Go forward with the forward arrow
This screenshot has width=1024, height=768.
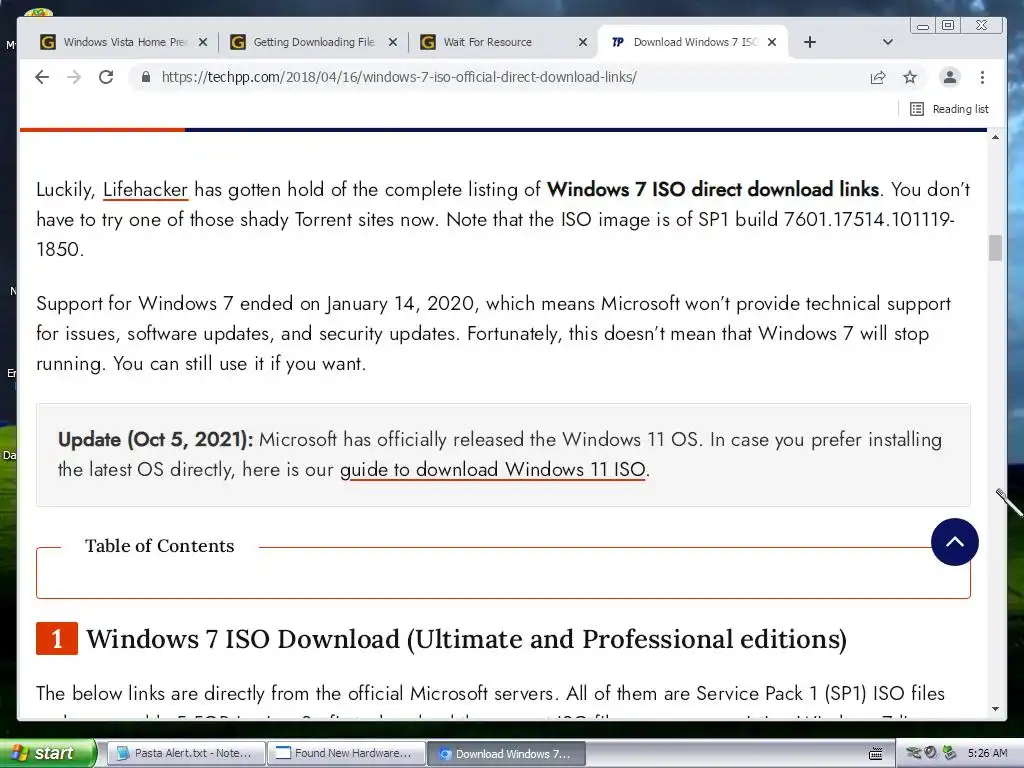[x=74, y=77]
